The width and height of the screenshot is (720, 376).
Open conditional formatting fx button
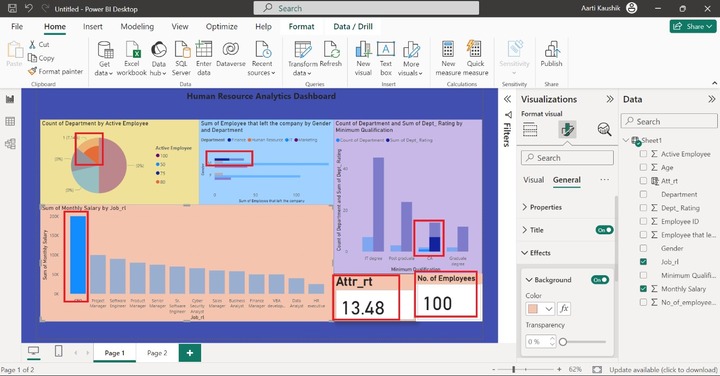tap(564, 309)
